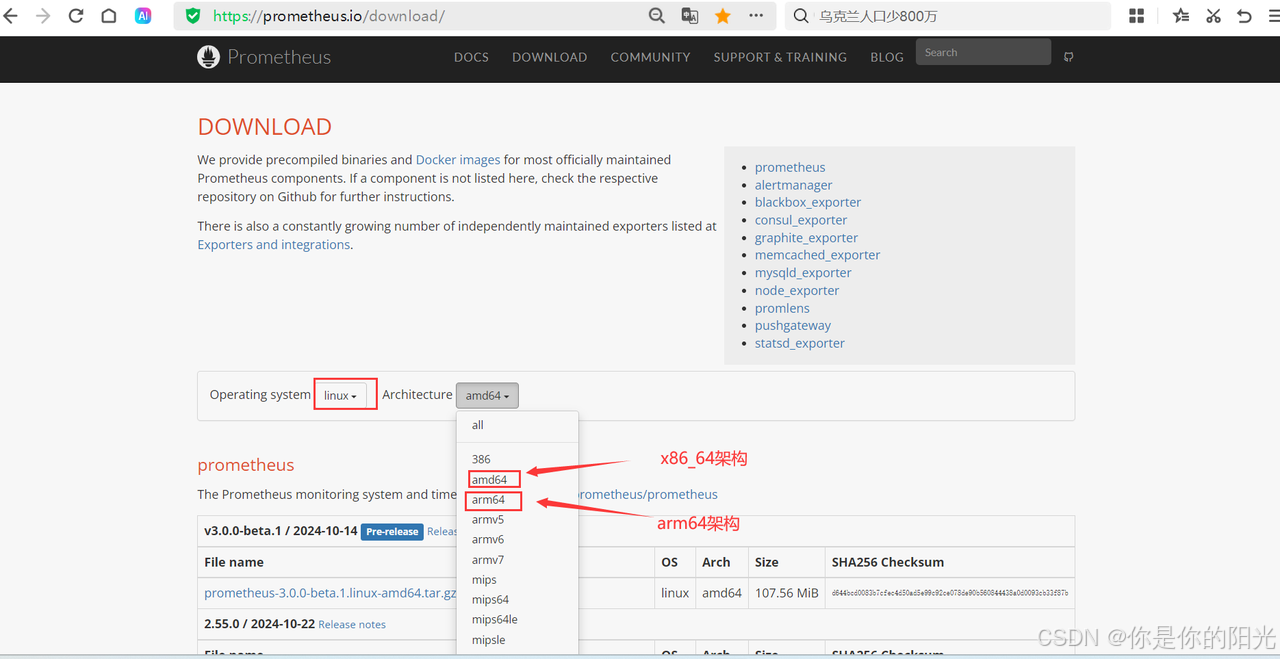Click the search magnifier icon in search box
The width and height of the screenshot is (1280, 659).
point(802,16)
